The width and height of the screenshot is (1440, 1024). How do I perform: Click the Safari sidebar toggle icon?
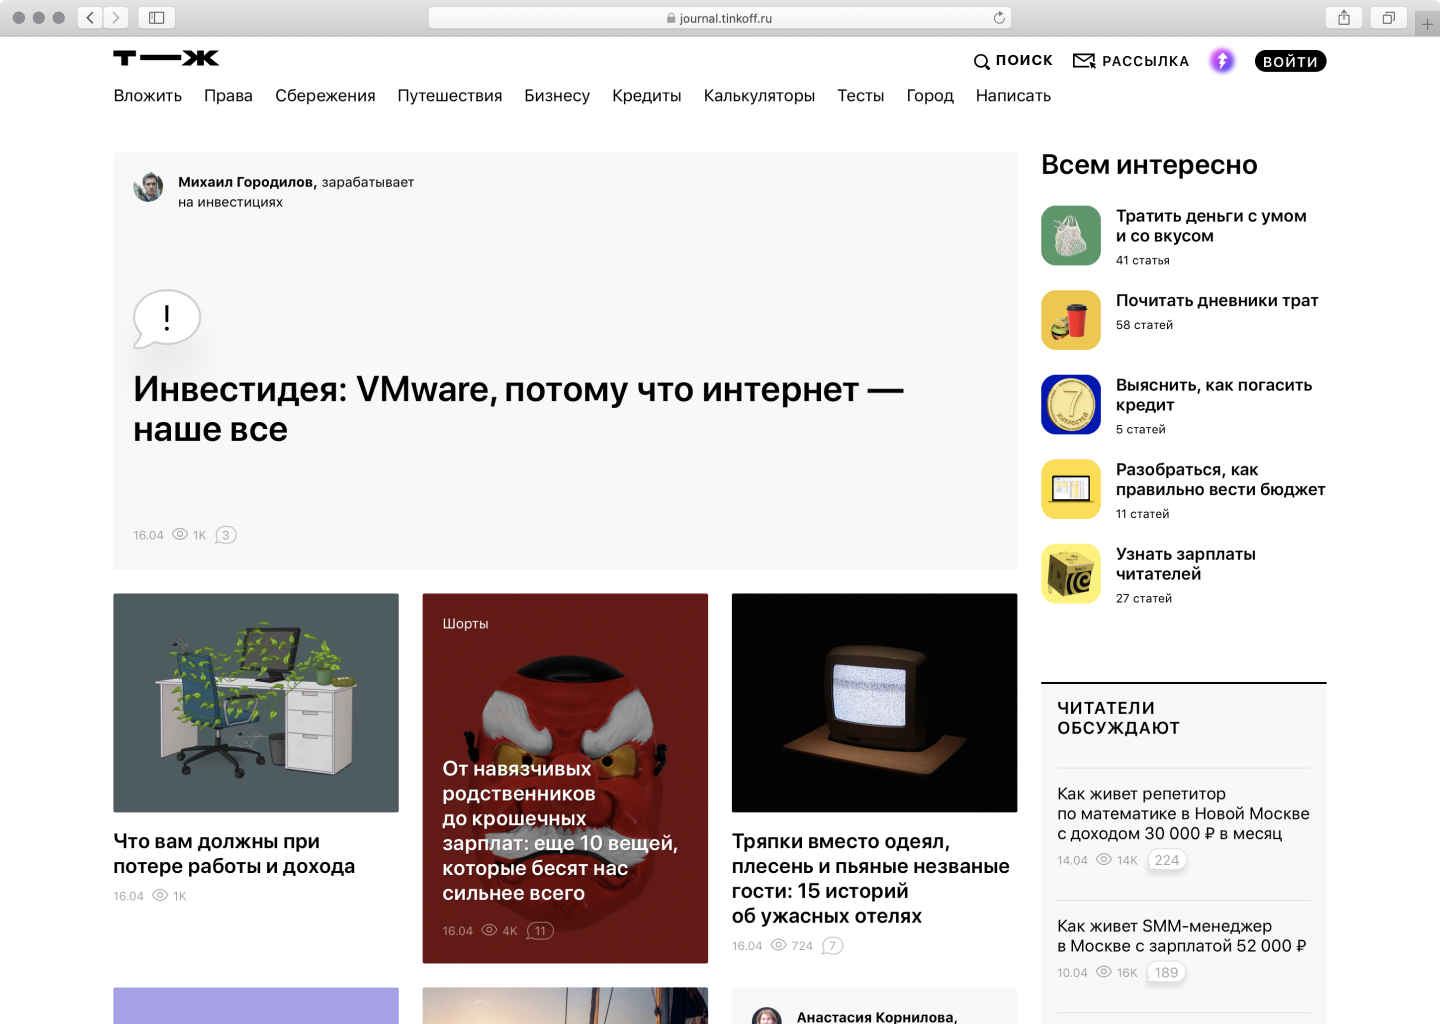point(157,18)
